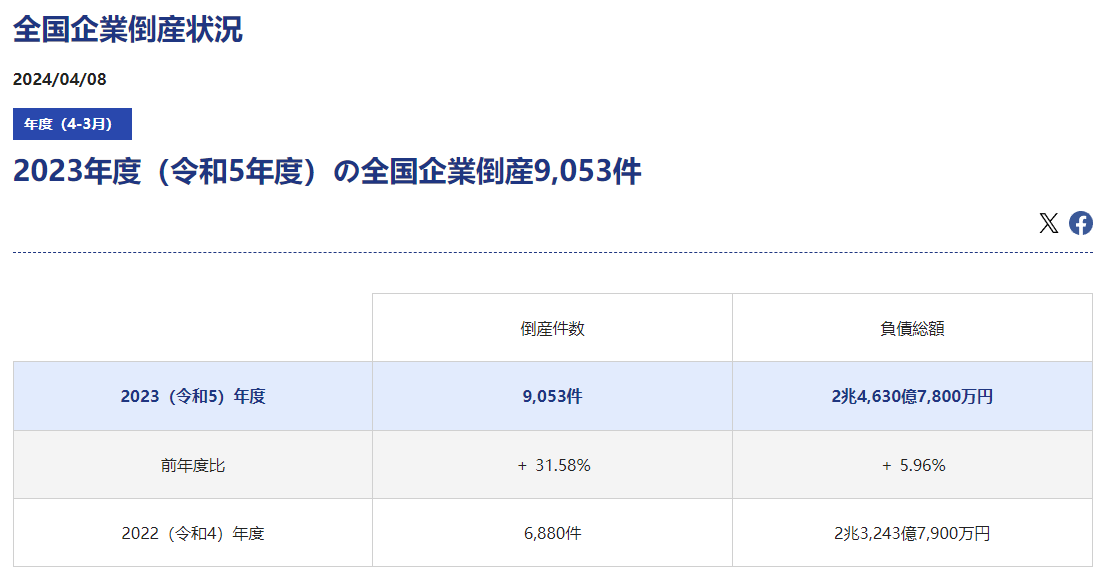Click the 2024/04/08 publication date
Image resolution: width=1112 pixels, height=588 pixels.
[x=59, y=80]
